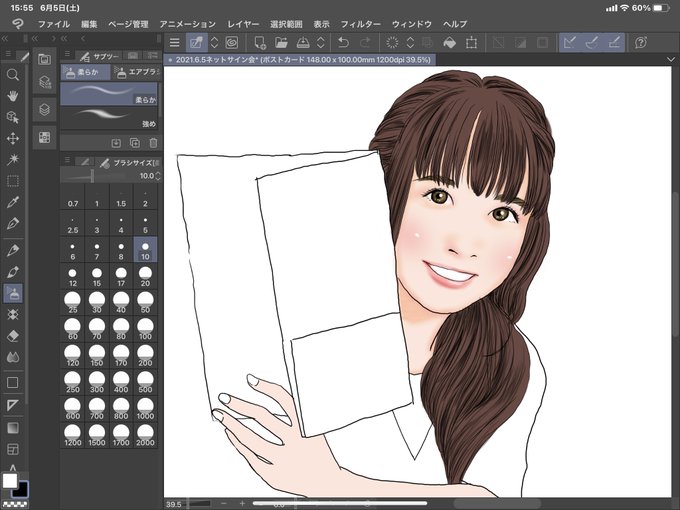Select the Eraser tool
The width and height of the screenshot is (680, 510).
pyautogui.click(x=13, y=336)
